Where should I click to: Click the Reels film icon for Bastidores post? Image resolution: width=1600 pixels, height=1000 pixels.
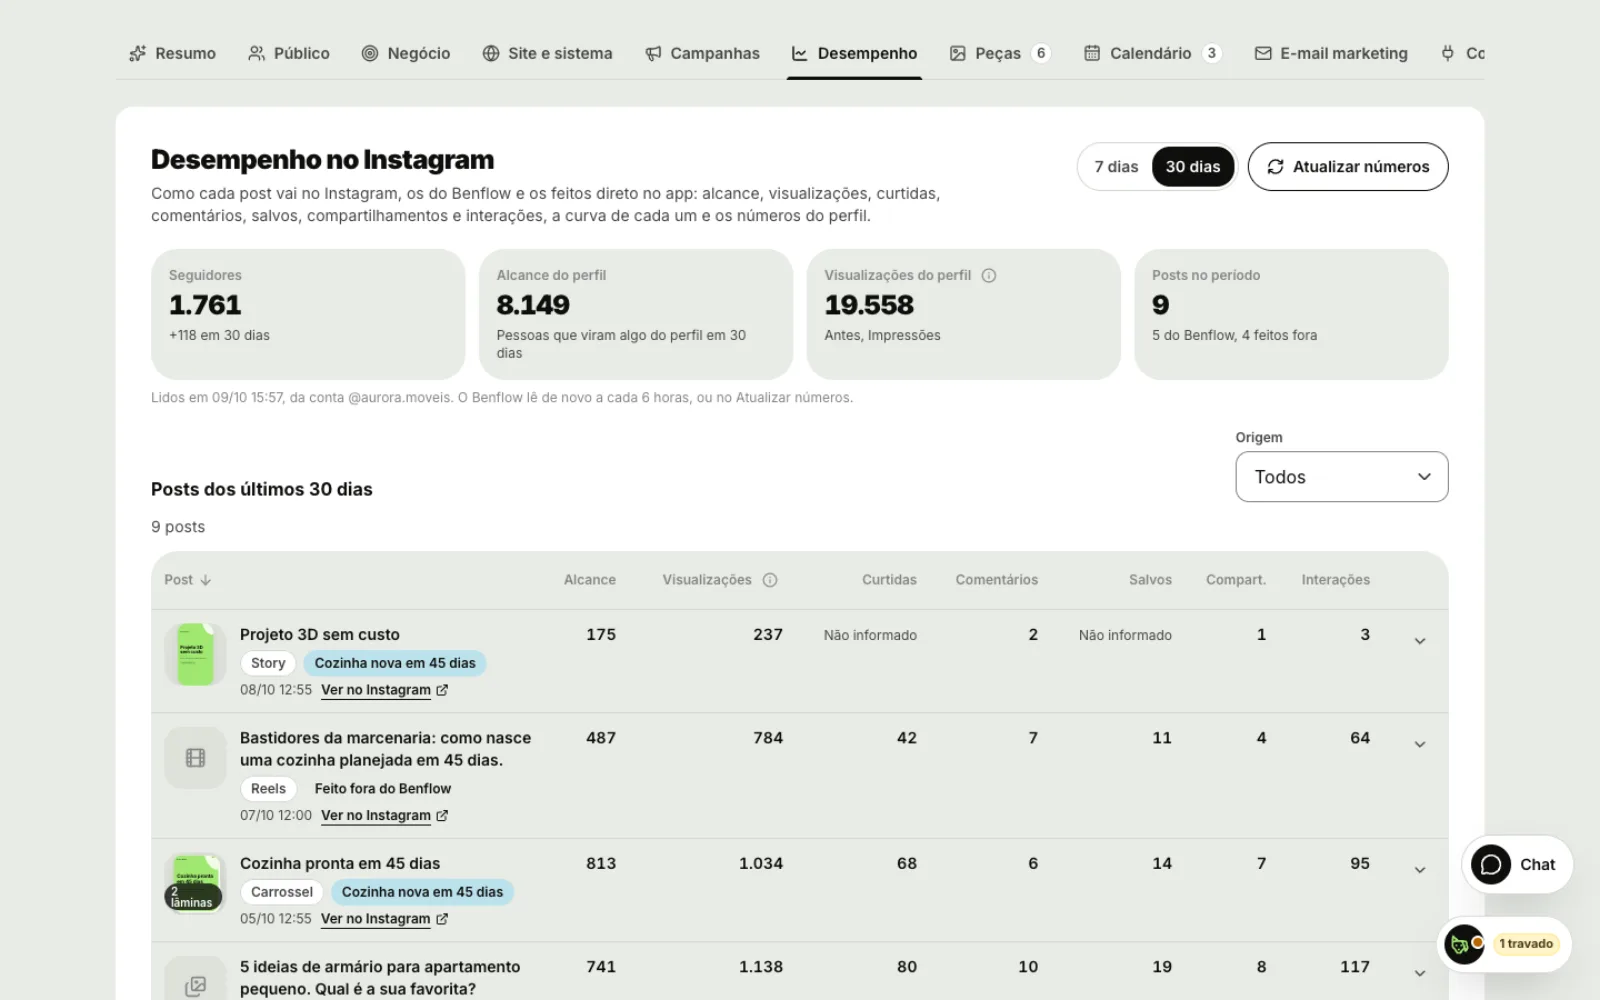(195, 758)
